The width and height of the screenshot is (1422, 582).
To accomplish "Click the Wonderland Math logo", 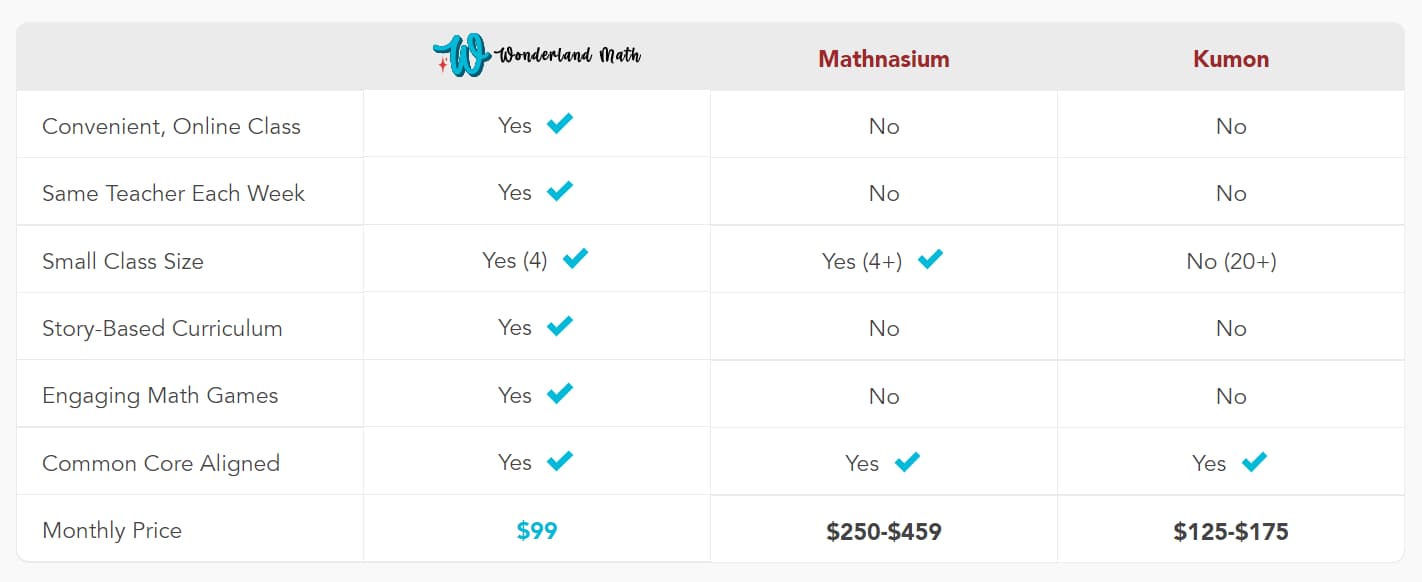I will click(537, 55).
